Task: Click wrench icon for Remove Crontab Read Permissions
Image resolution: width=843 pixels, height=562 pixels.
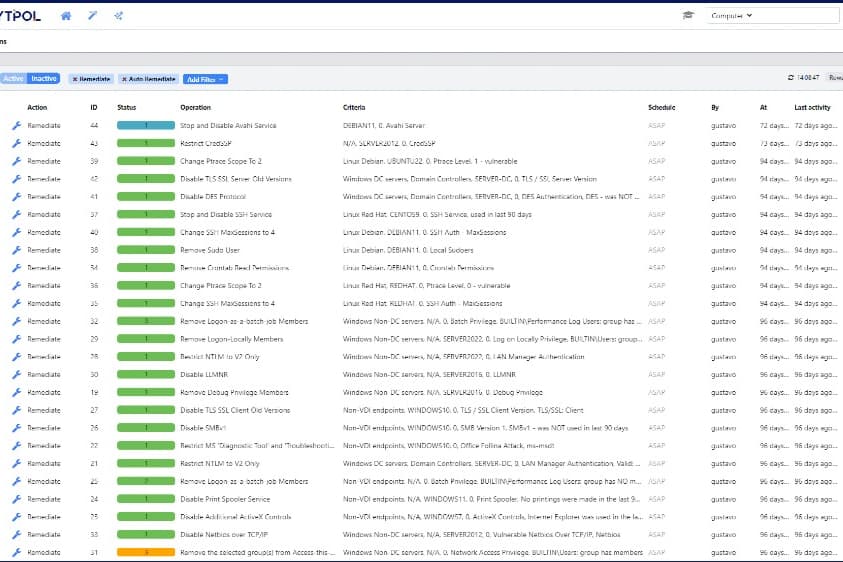Action: pos(16,267)
